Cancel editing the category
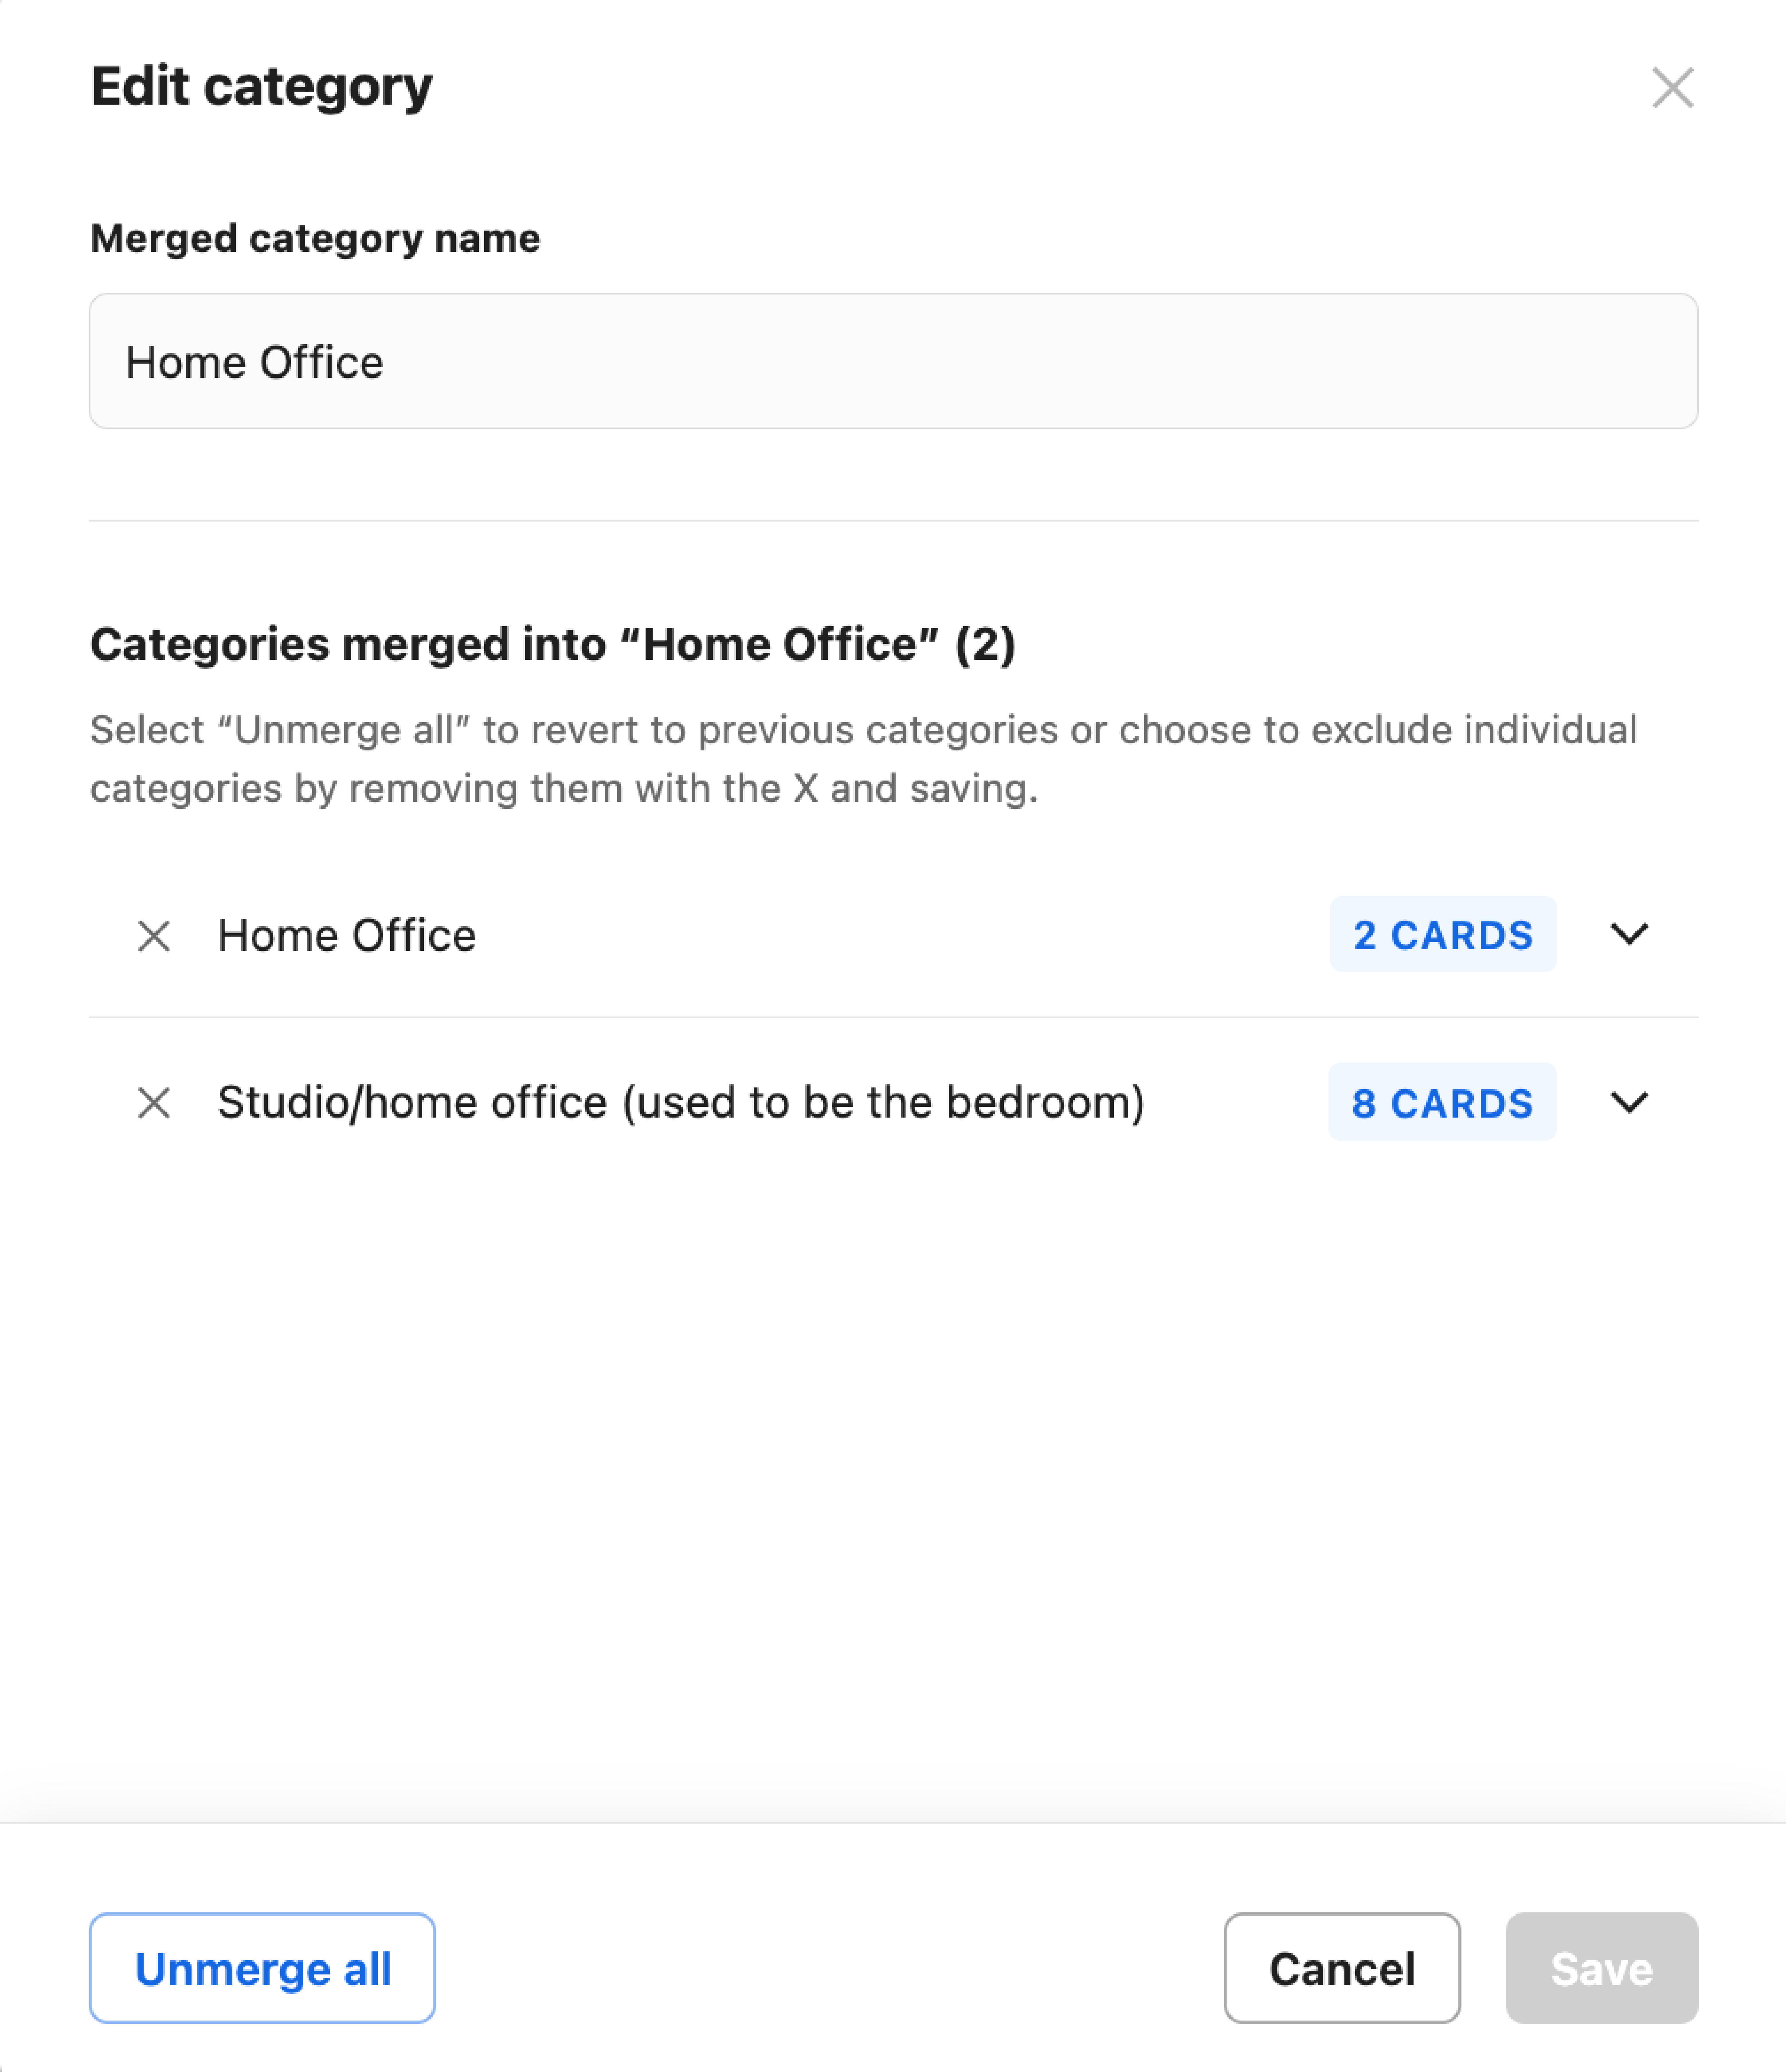1786x2072 pixels. tap(1341, 1968)
